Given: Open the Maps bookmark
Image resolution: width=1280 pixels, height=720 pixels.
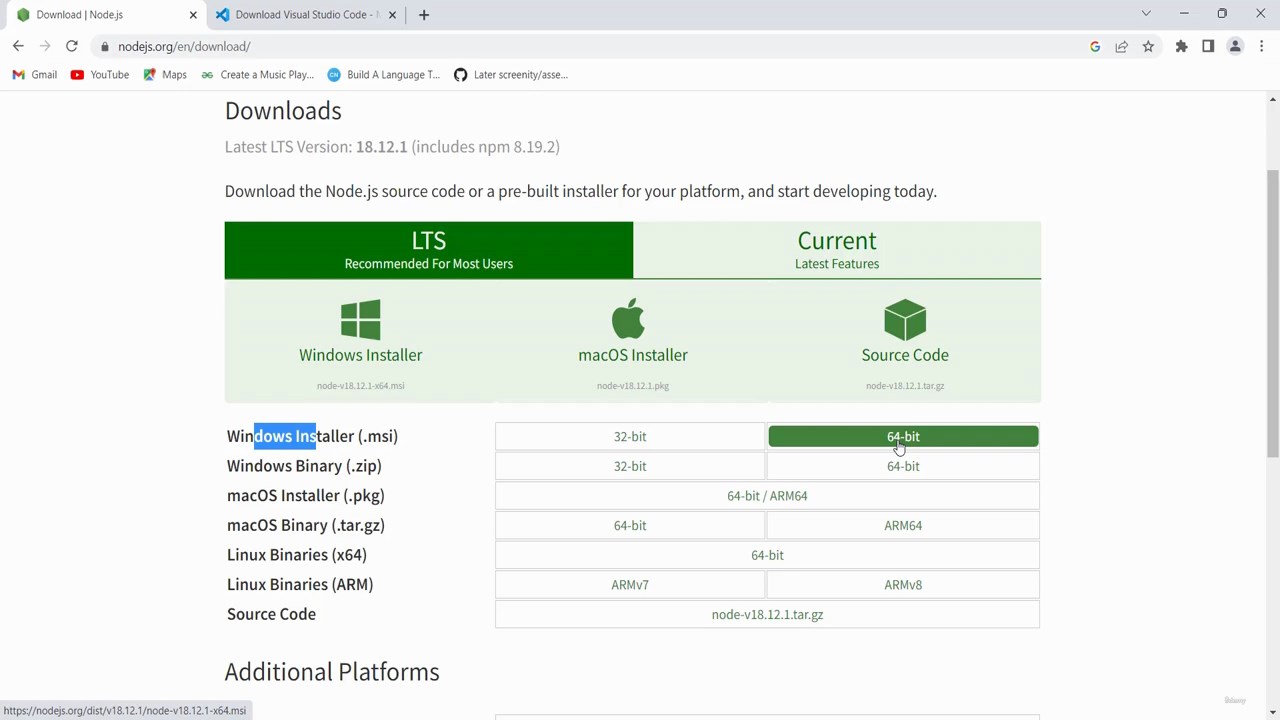Looking at the screenshot, I should pyautogui.click(x=165, y=75).
